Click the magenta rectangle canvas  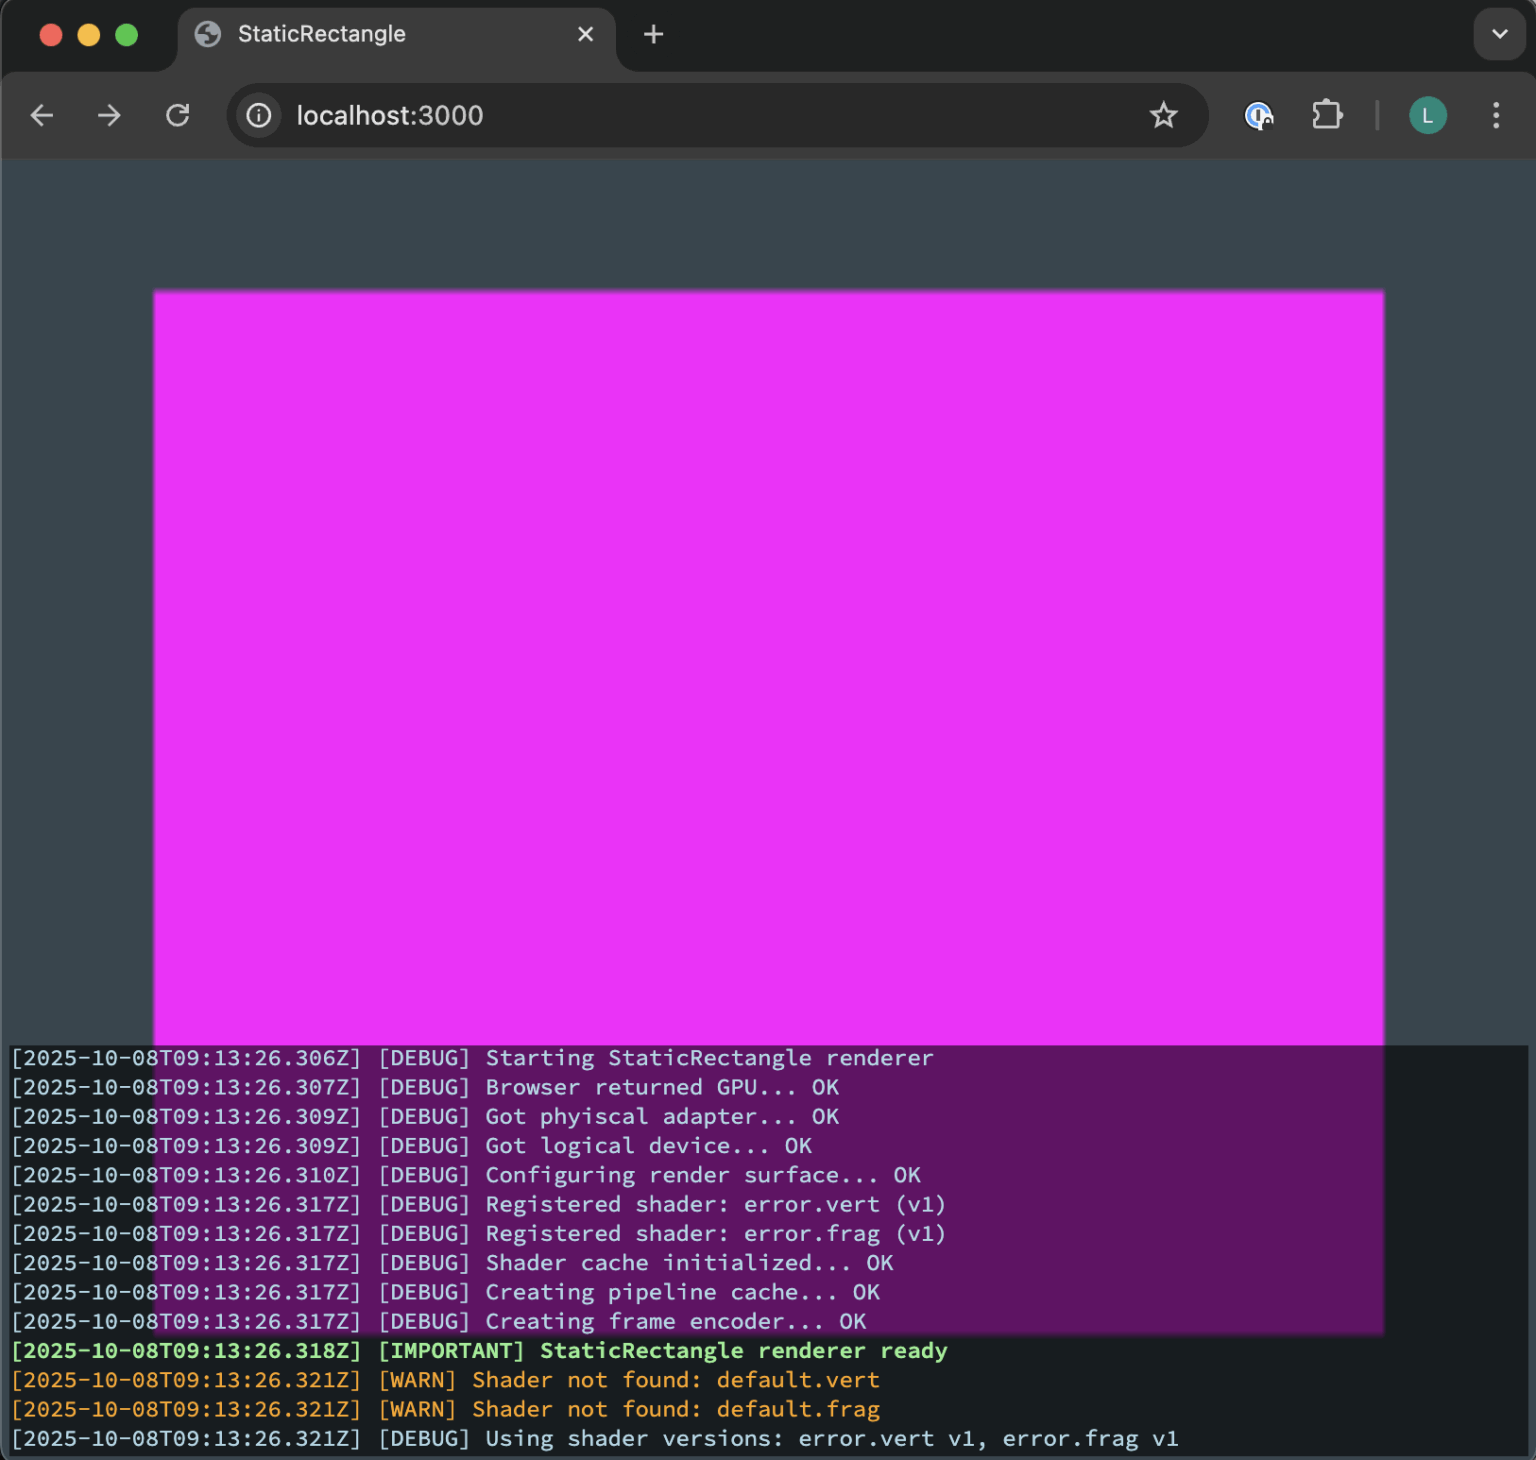pos(768,660)
